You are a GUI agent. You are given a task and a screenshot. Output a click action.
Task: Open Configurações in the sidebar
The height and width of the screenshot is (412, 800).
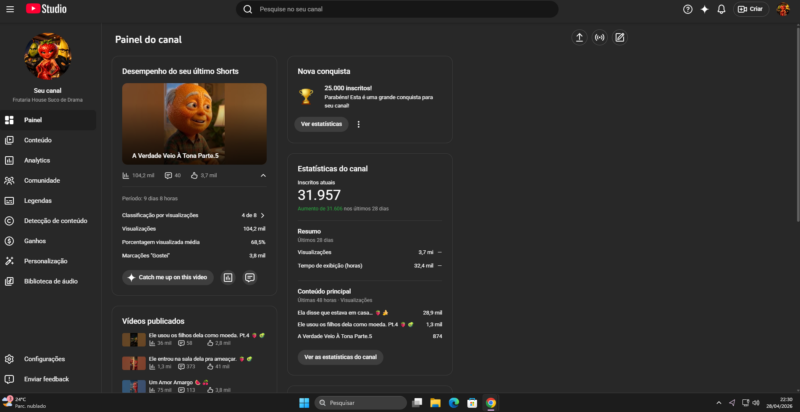pos(48,359)
